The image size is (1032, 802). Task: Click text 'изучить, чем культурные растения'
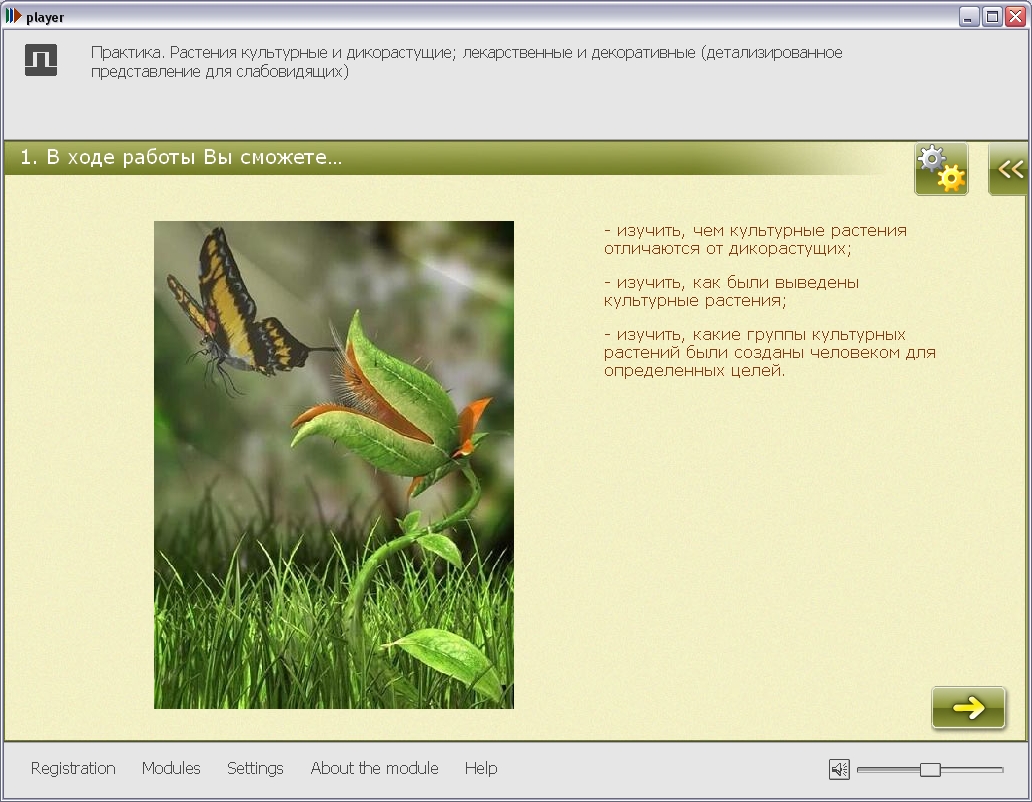click(x=761, y=231)
